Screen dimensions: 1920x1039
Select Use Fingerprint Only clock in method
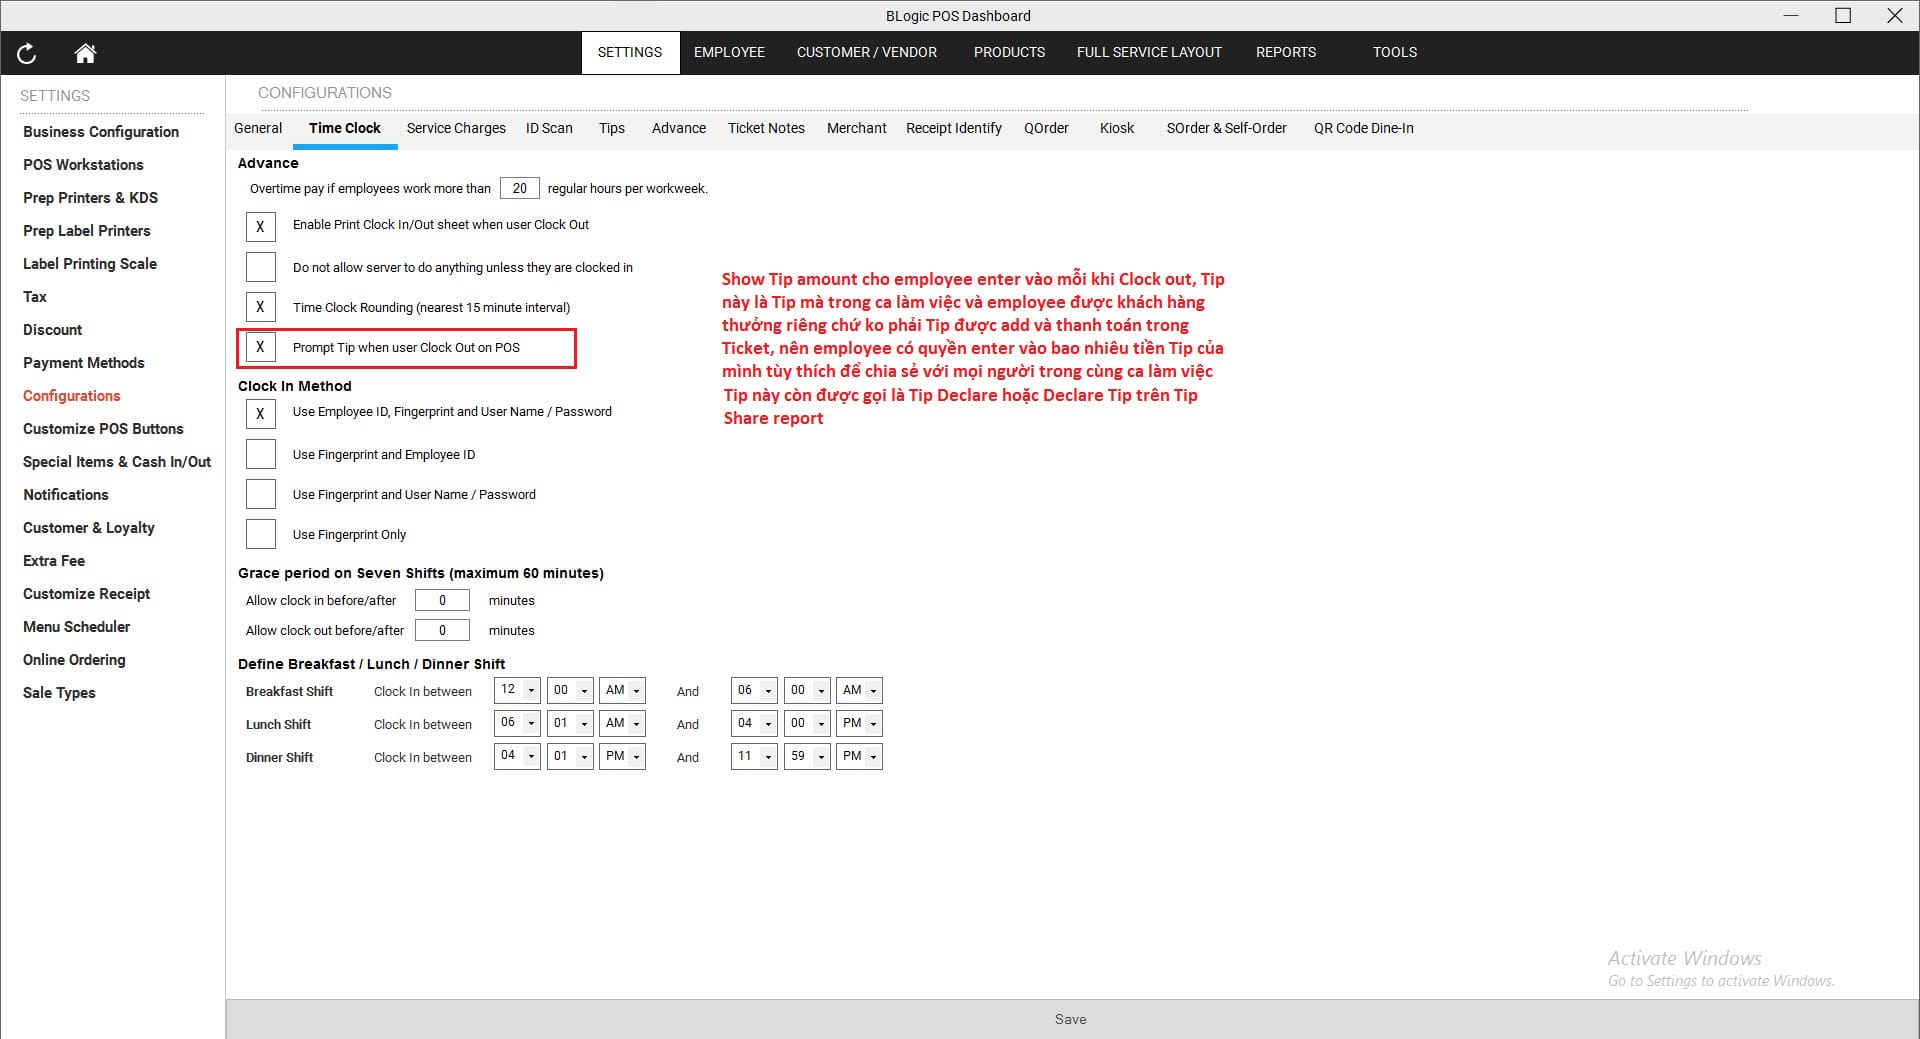tap(260, 533)
